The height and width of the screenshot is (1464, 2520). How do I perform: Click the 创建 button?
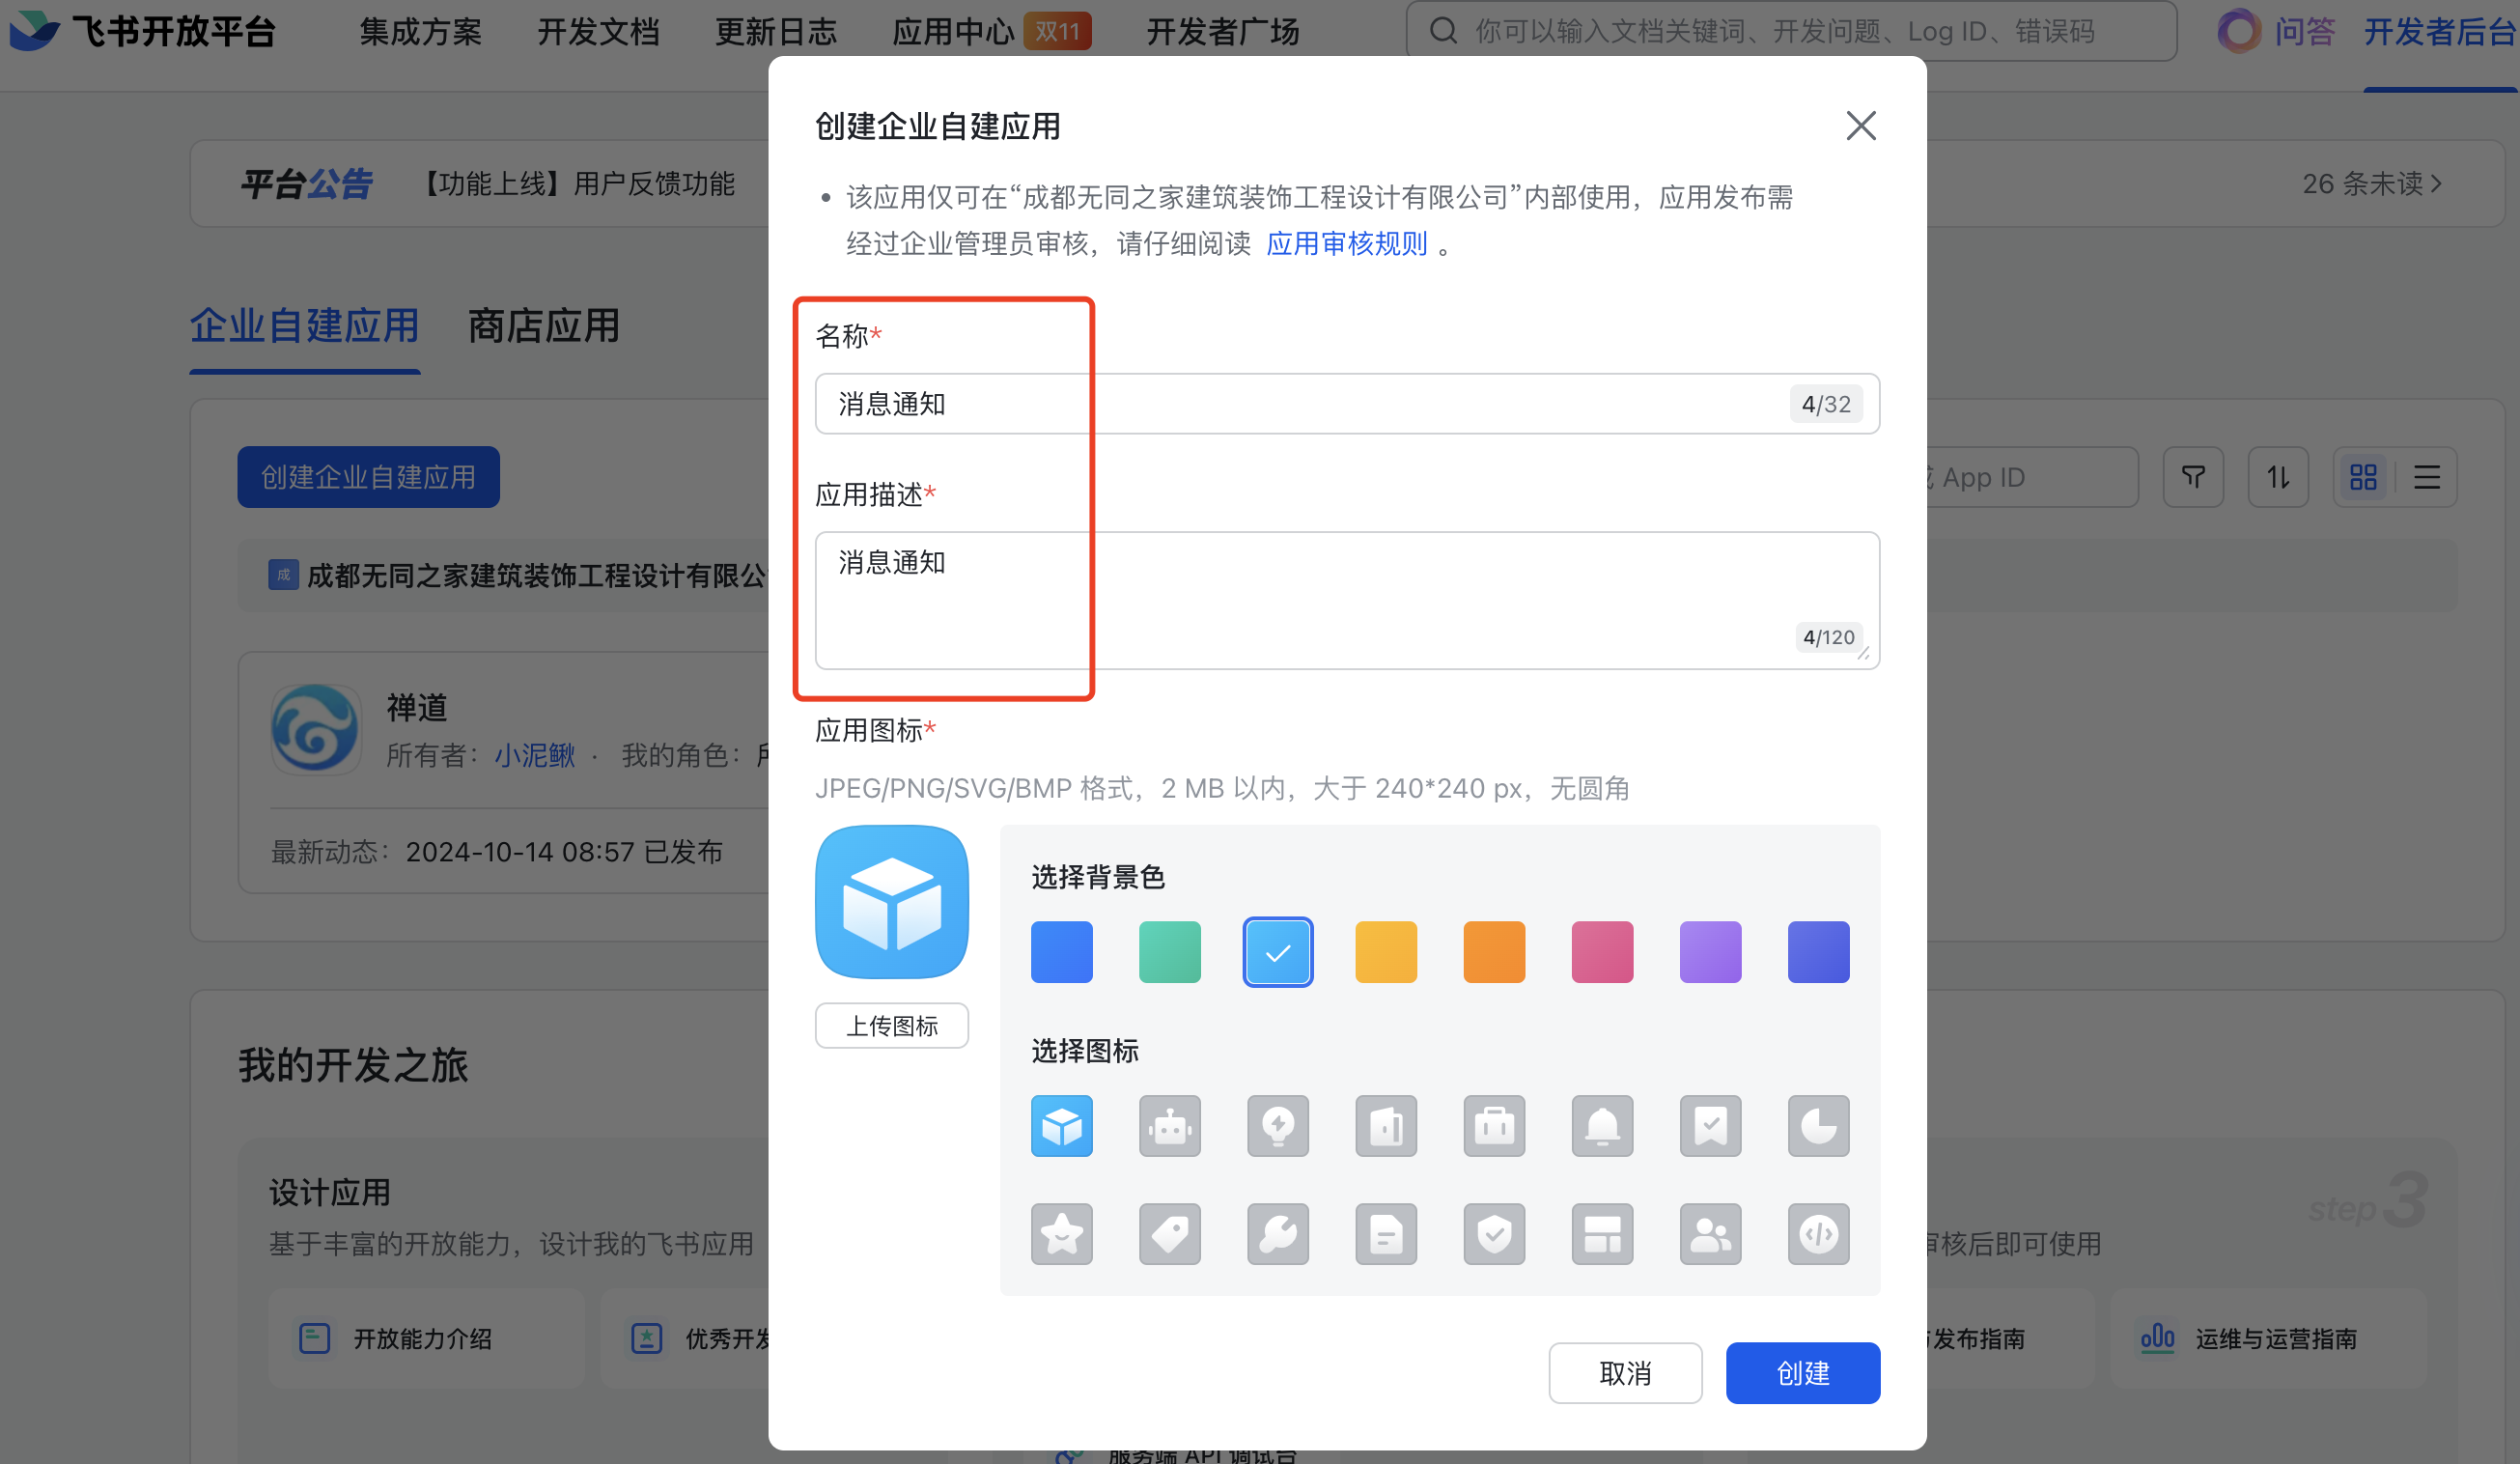(1802, 1373)
